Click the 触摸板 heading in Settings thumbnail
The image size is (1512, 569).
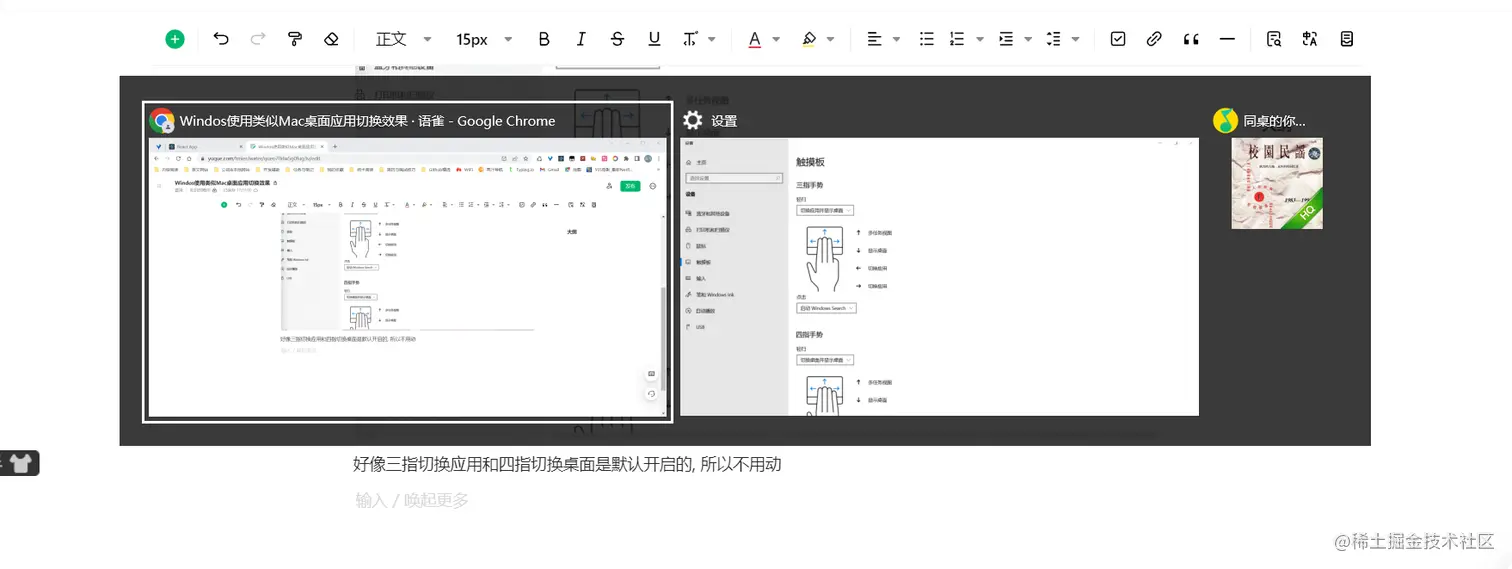coord(811,162)
